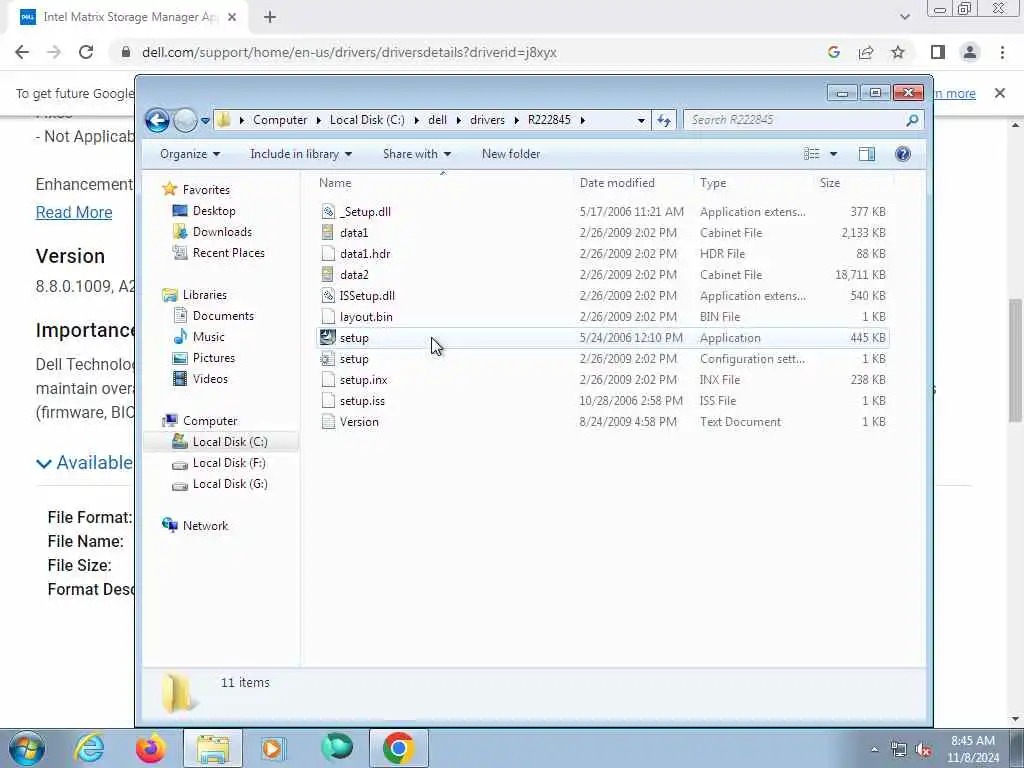Click the blue Help question mark icon
Viewport: 1024px width, 768px height.
coord(903,154)
